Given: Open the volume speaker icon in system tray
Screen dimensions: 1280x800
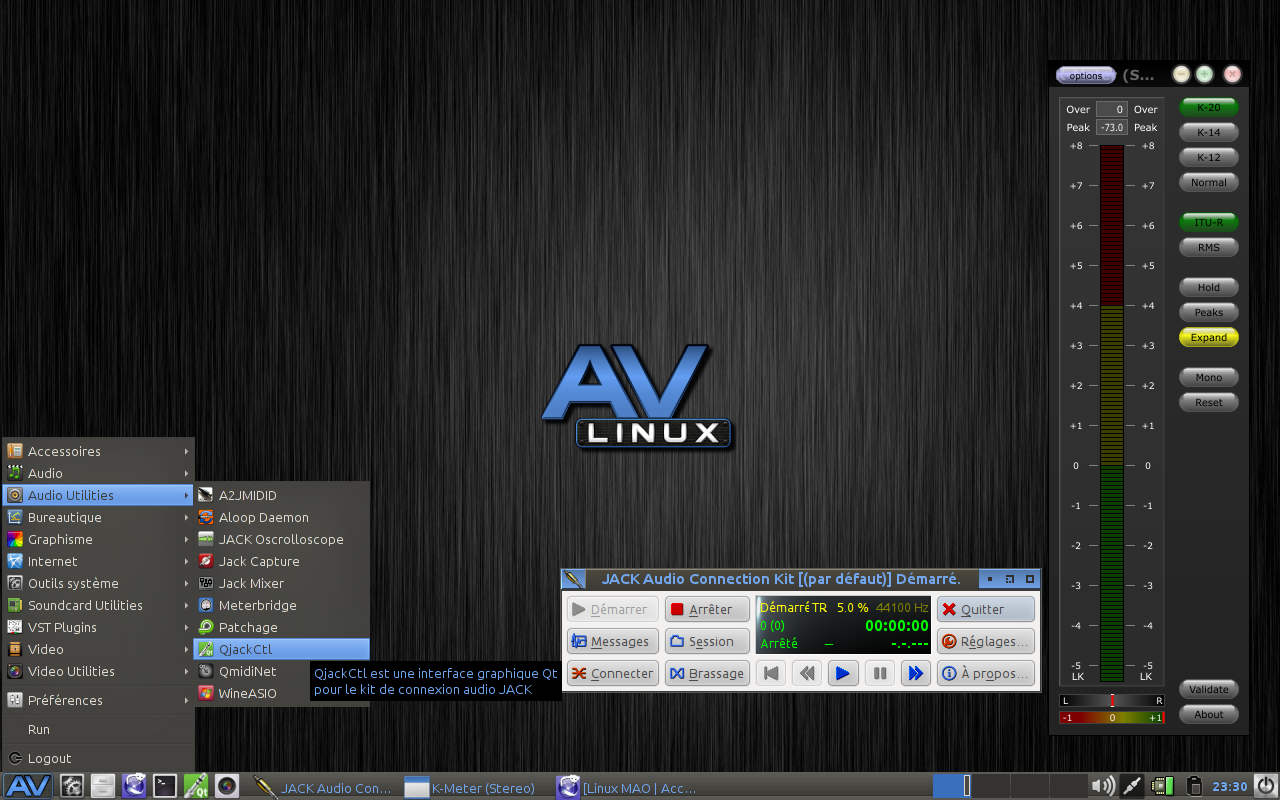Looking at the screenshot, I should [1103, 786].
